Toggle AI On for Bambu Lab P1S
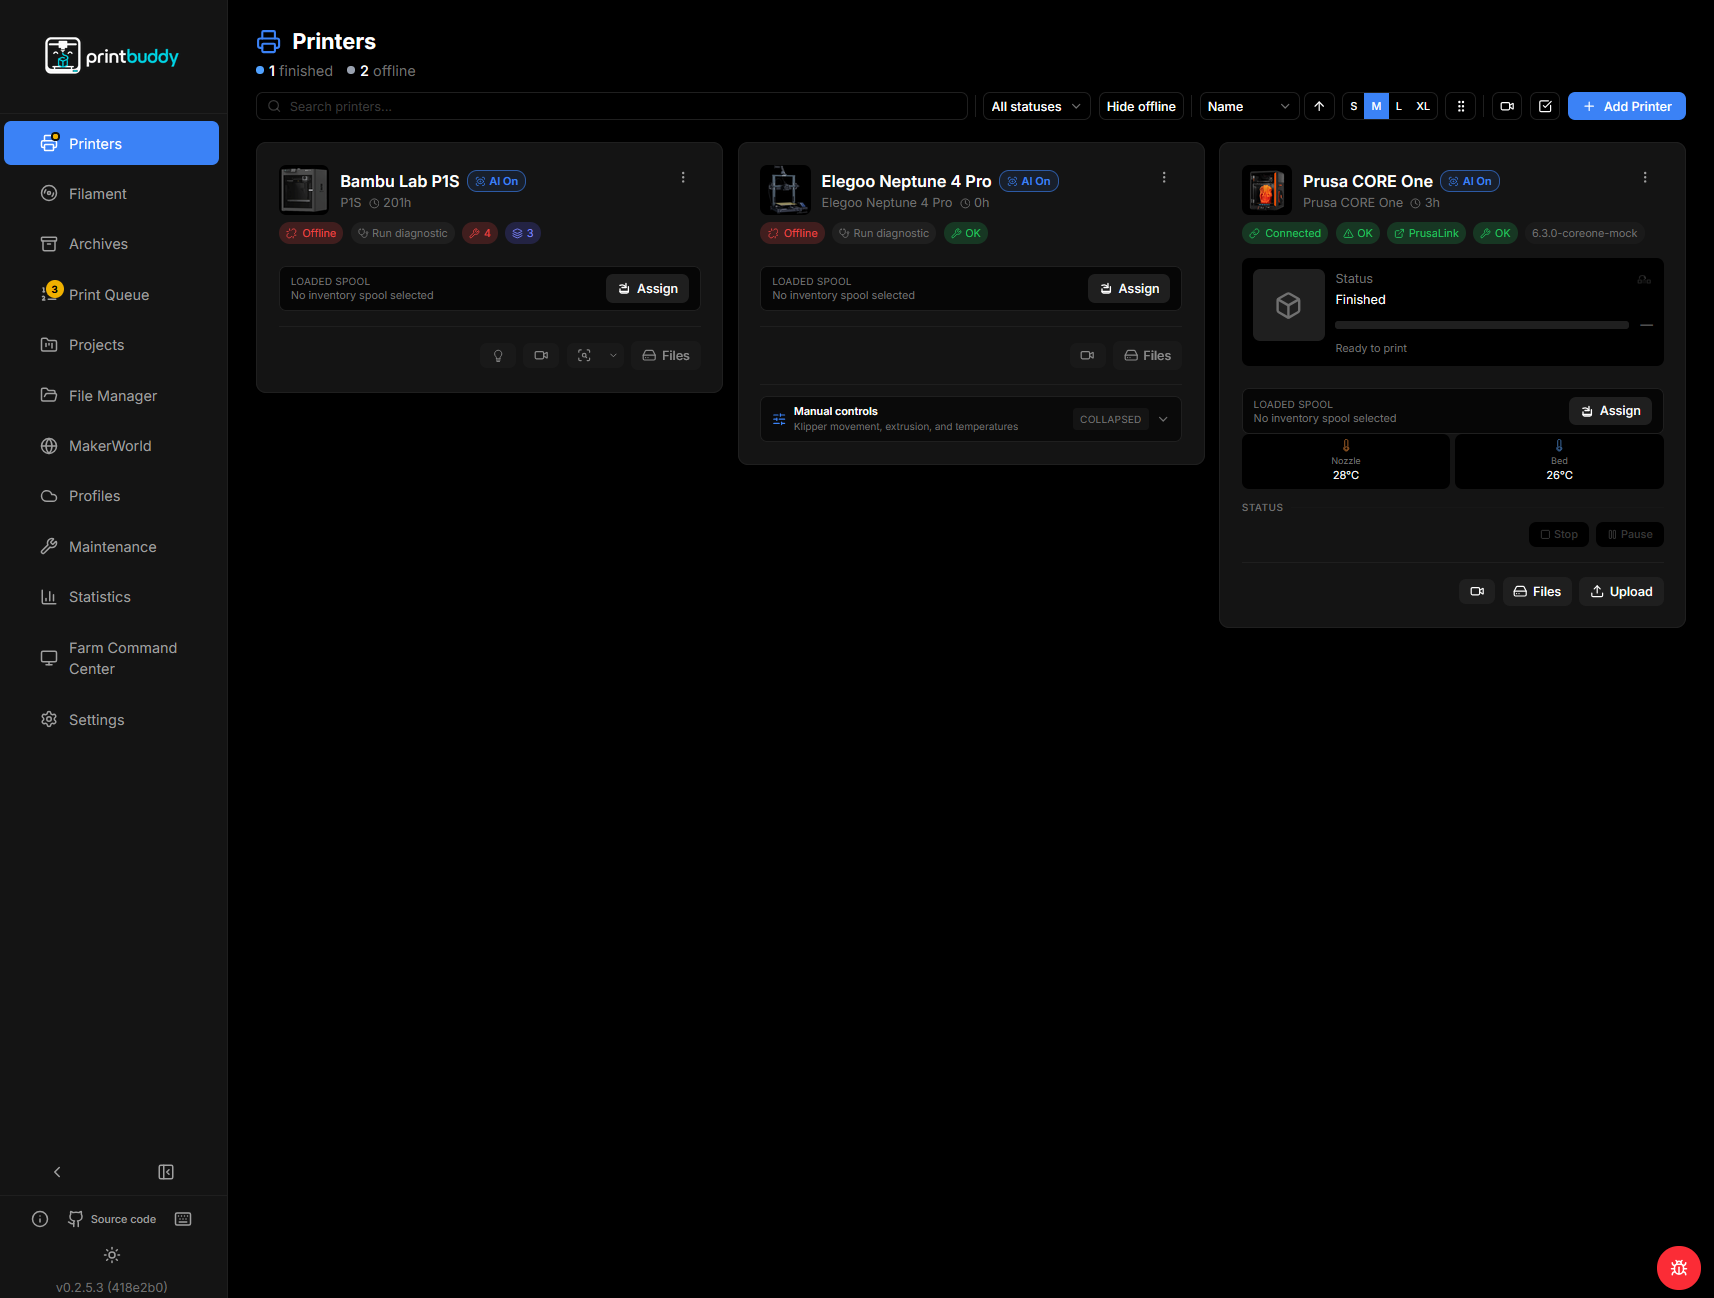 496,181
